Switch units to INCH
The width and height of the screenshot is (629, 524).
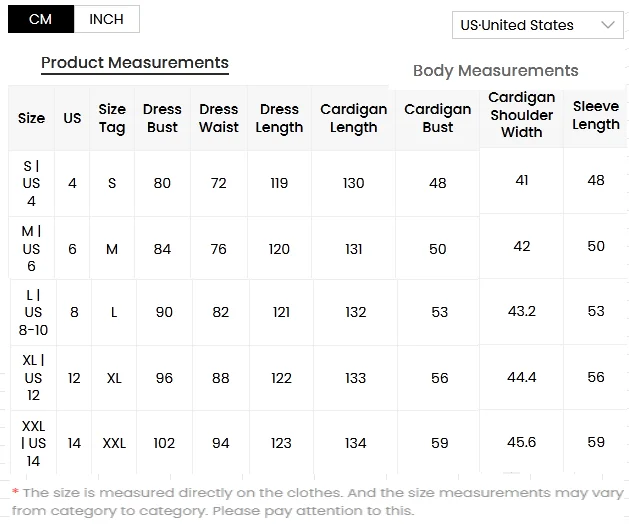click(107, 19)
